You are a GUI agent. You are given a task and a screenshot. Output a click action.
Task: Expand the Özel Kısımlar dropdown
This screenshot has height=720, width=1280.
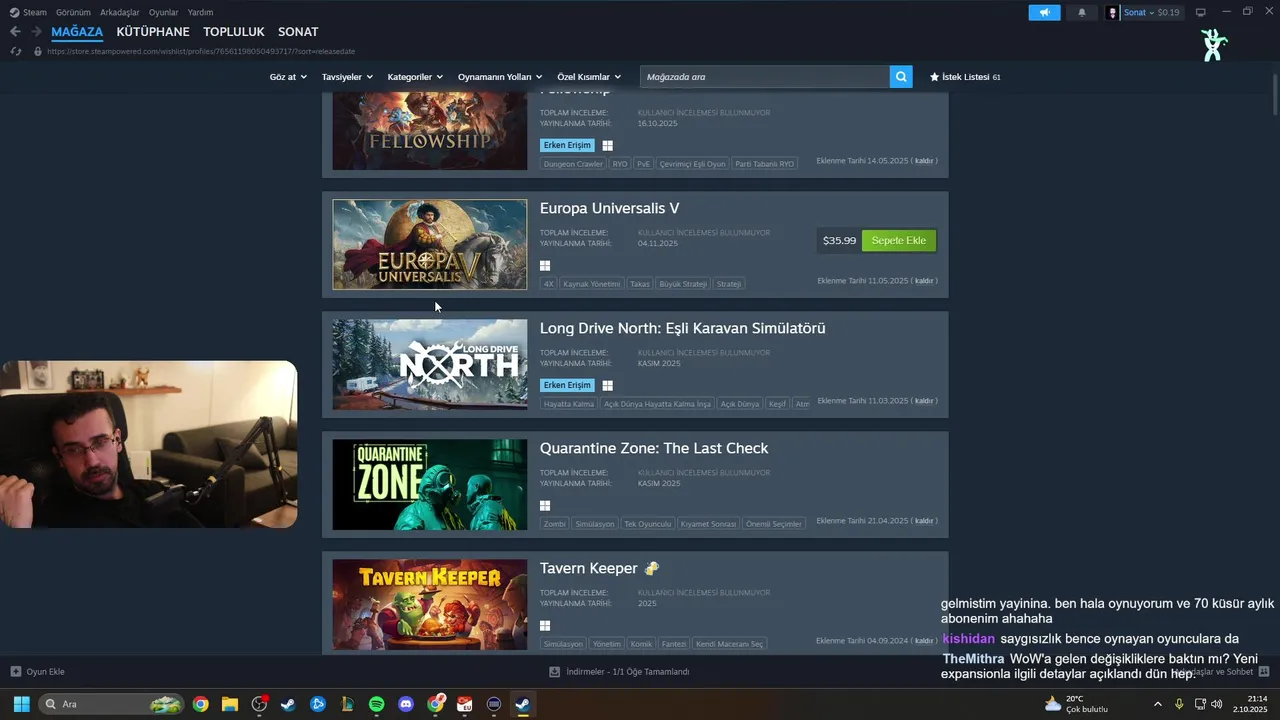(589, 77)
